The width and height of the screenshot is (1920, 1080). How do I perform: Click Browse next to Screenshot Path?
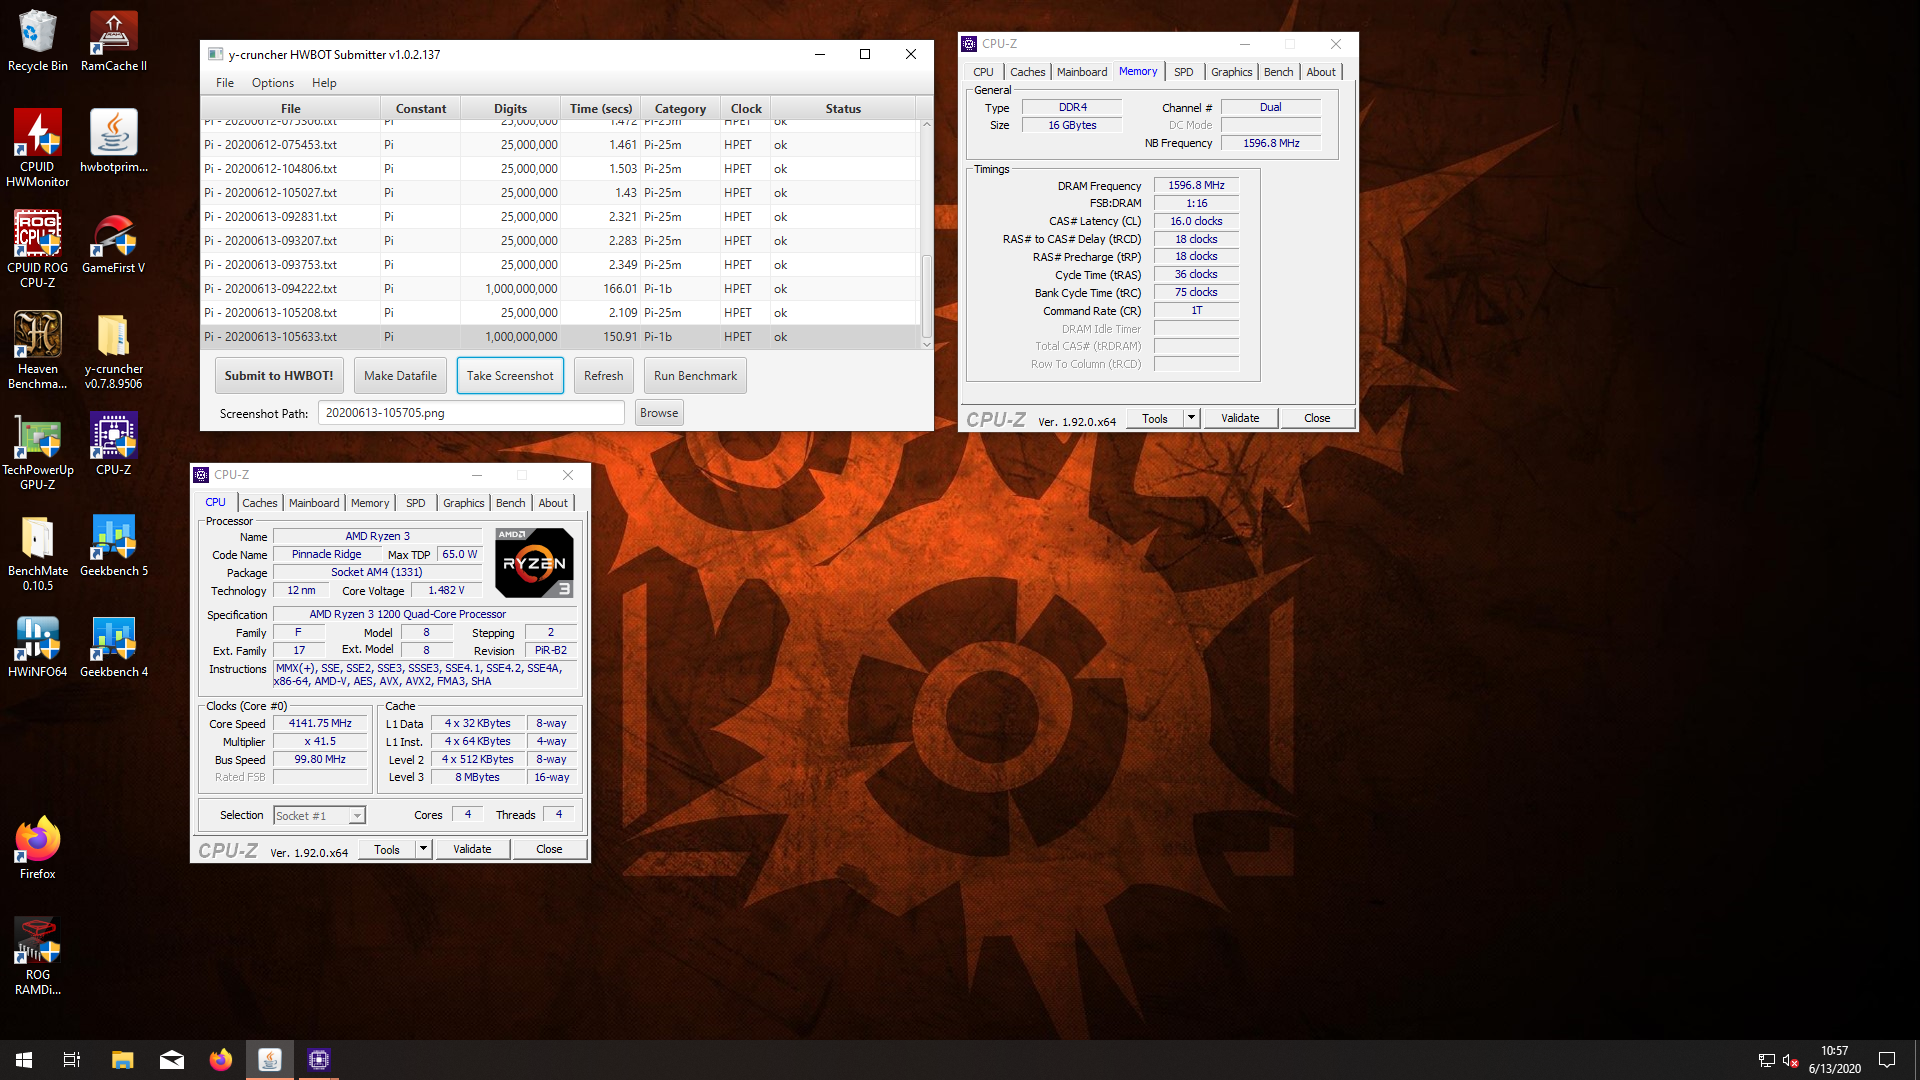[659, 413]
